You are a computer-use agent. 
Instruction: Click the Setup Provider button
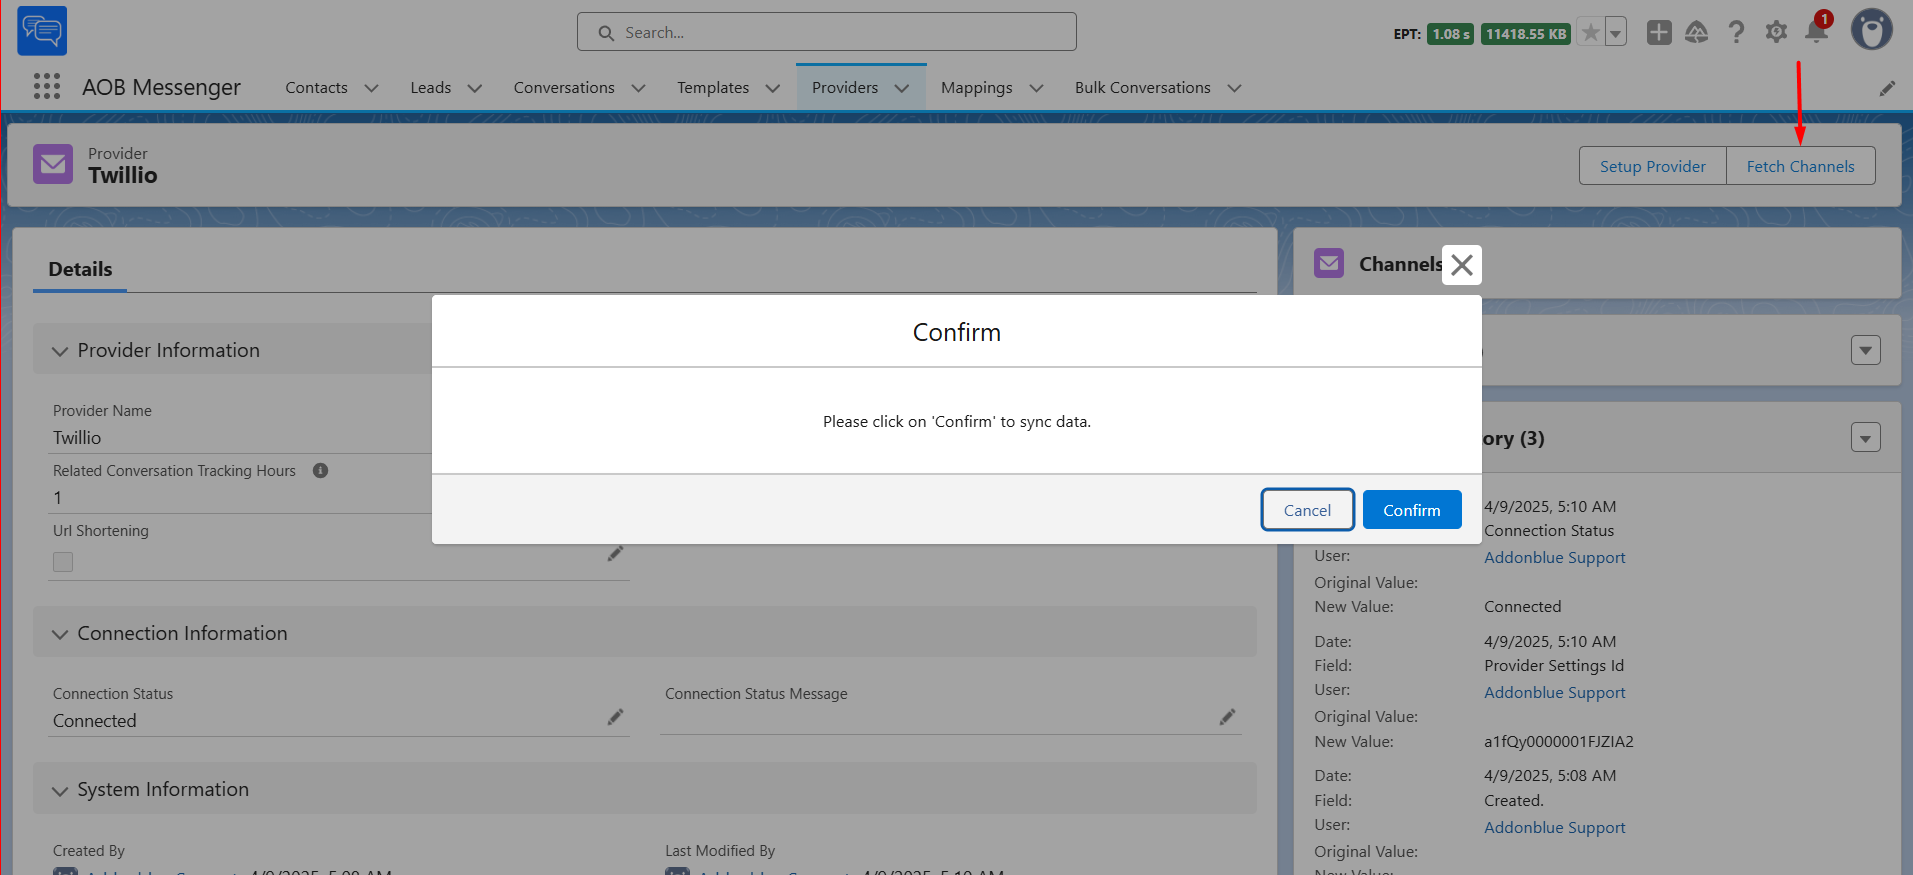(1652, 166)
